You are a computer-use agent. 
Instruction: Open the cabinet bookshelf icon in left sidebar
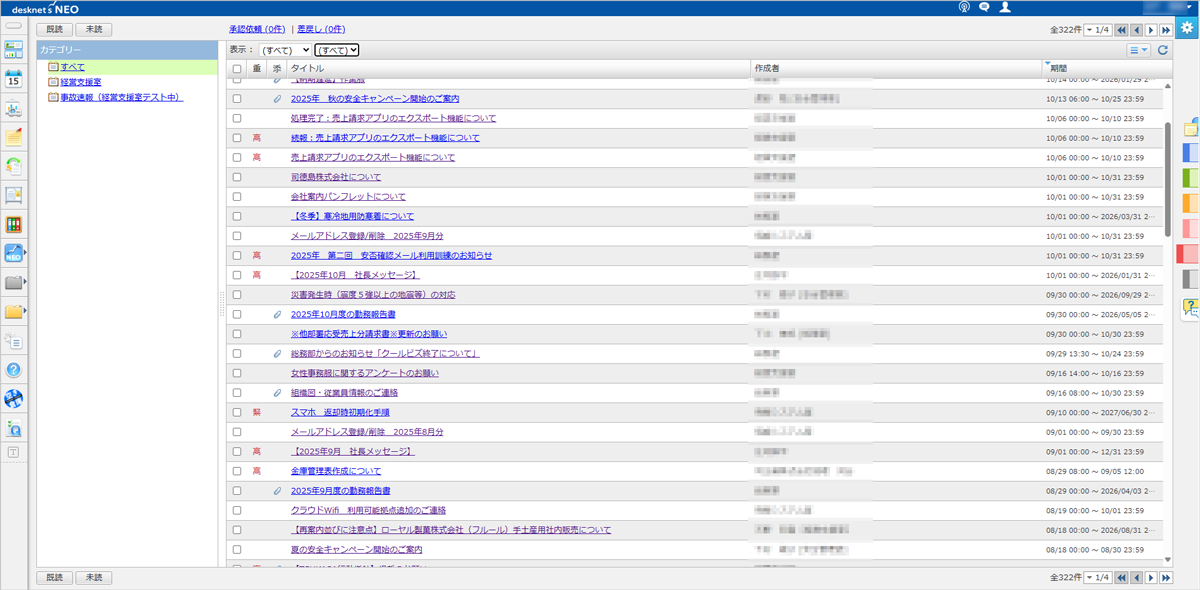[14, 224]
